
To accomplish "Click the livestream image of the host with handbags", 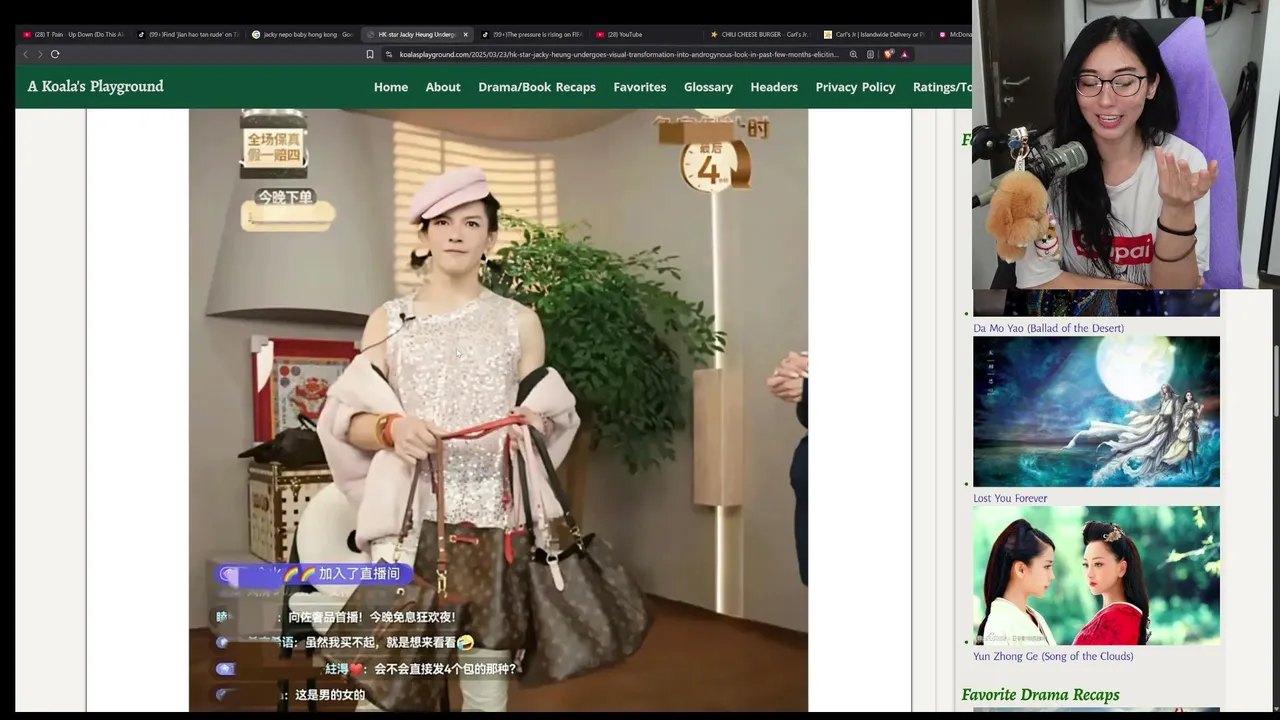I will (498, 410).
